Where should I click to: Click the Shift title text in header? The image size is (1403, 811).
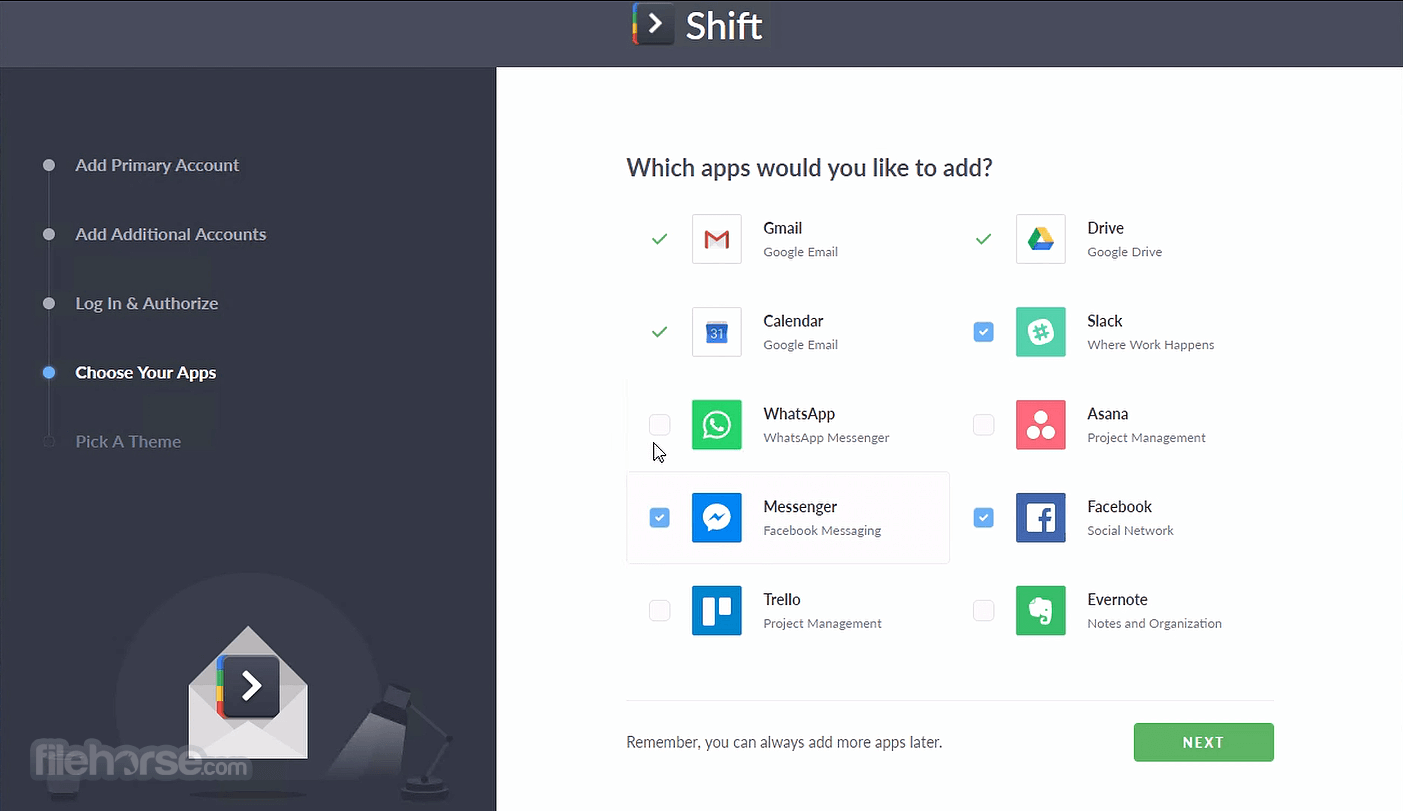tap(724, 26)
